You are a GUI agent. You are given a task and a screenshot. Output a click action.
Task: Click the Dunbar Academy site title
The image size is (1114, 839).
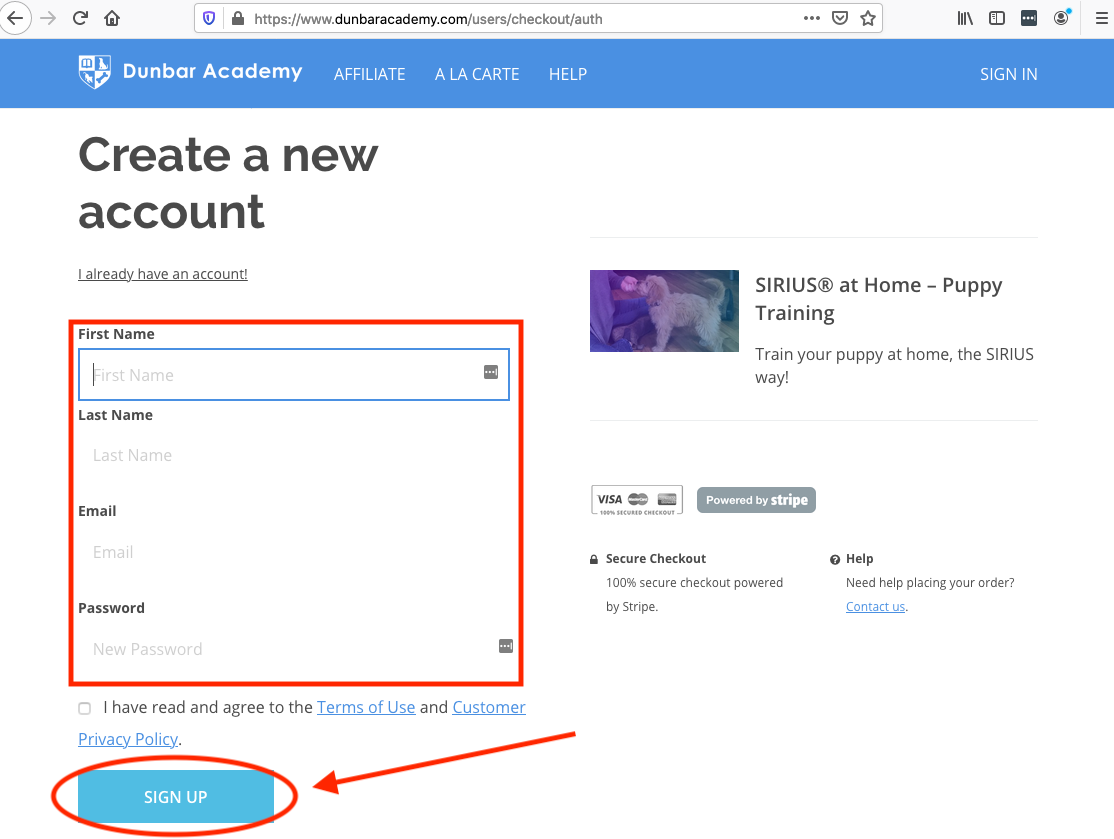pyautogui.click(x=212, y=71)
